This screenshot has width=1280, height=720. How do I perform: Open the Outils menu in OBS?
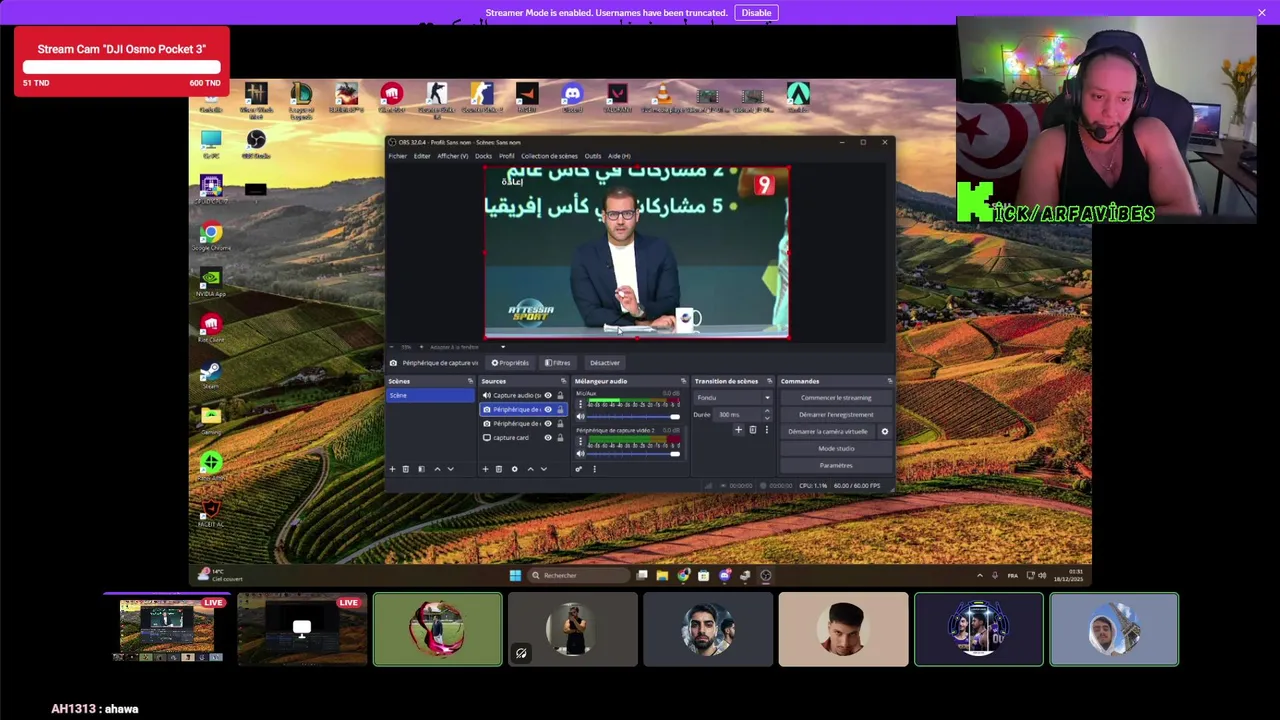pyautogui.click(x=593, y=156)
